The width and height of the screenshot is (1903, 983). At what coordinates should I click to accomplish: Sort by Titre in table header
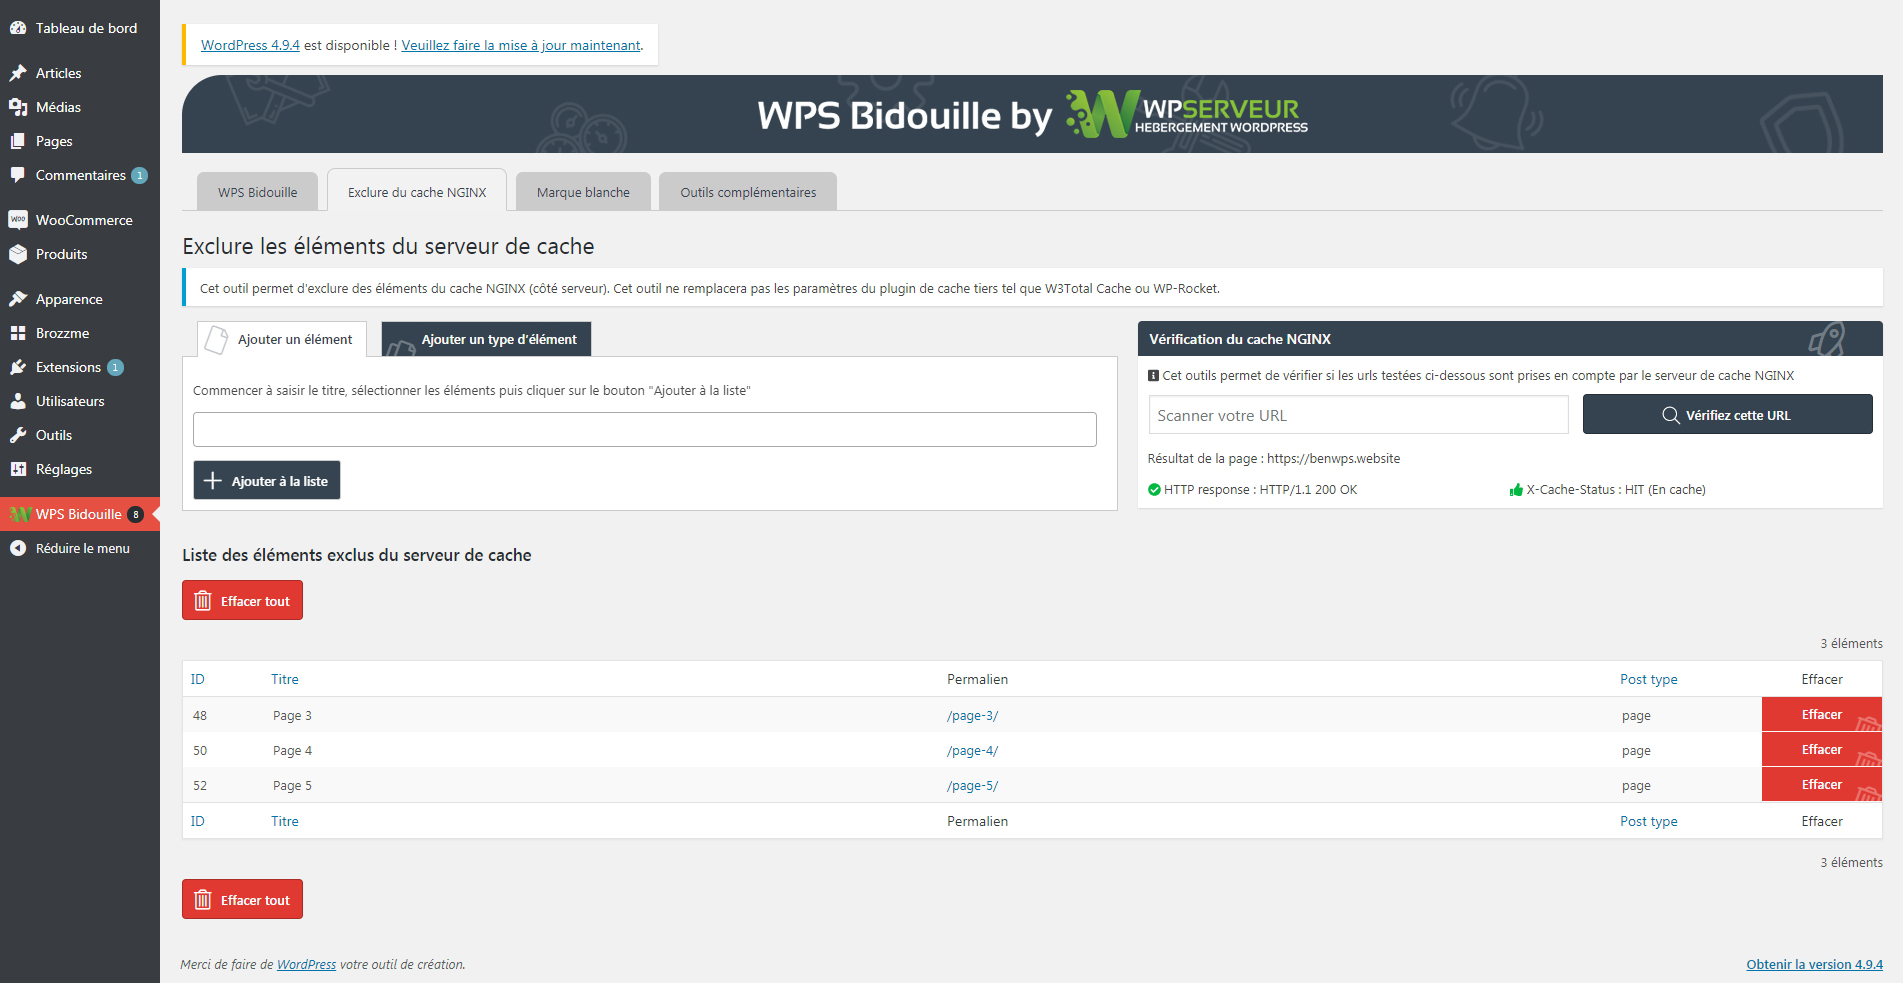click(x=285, y=679)
